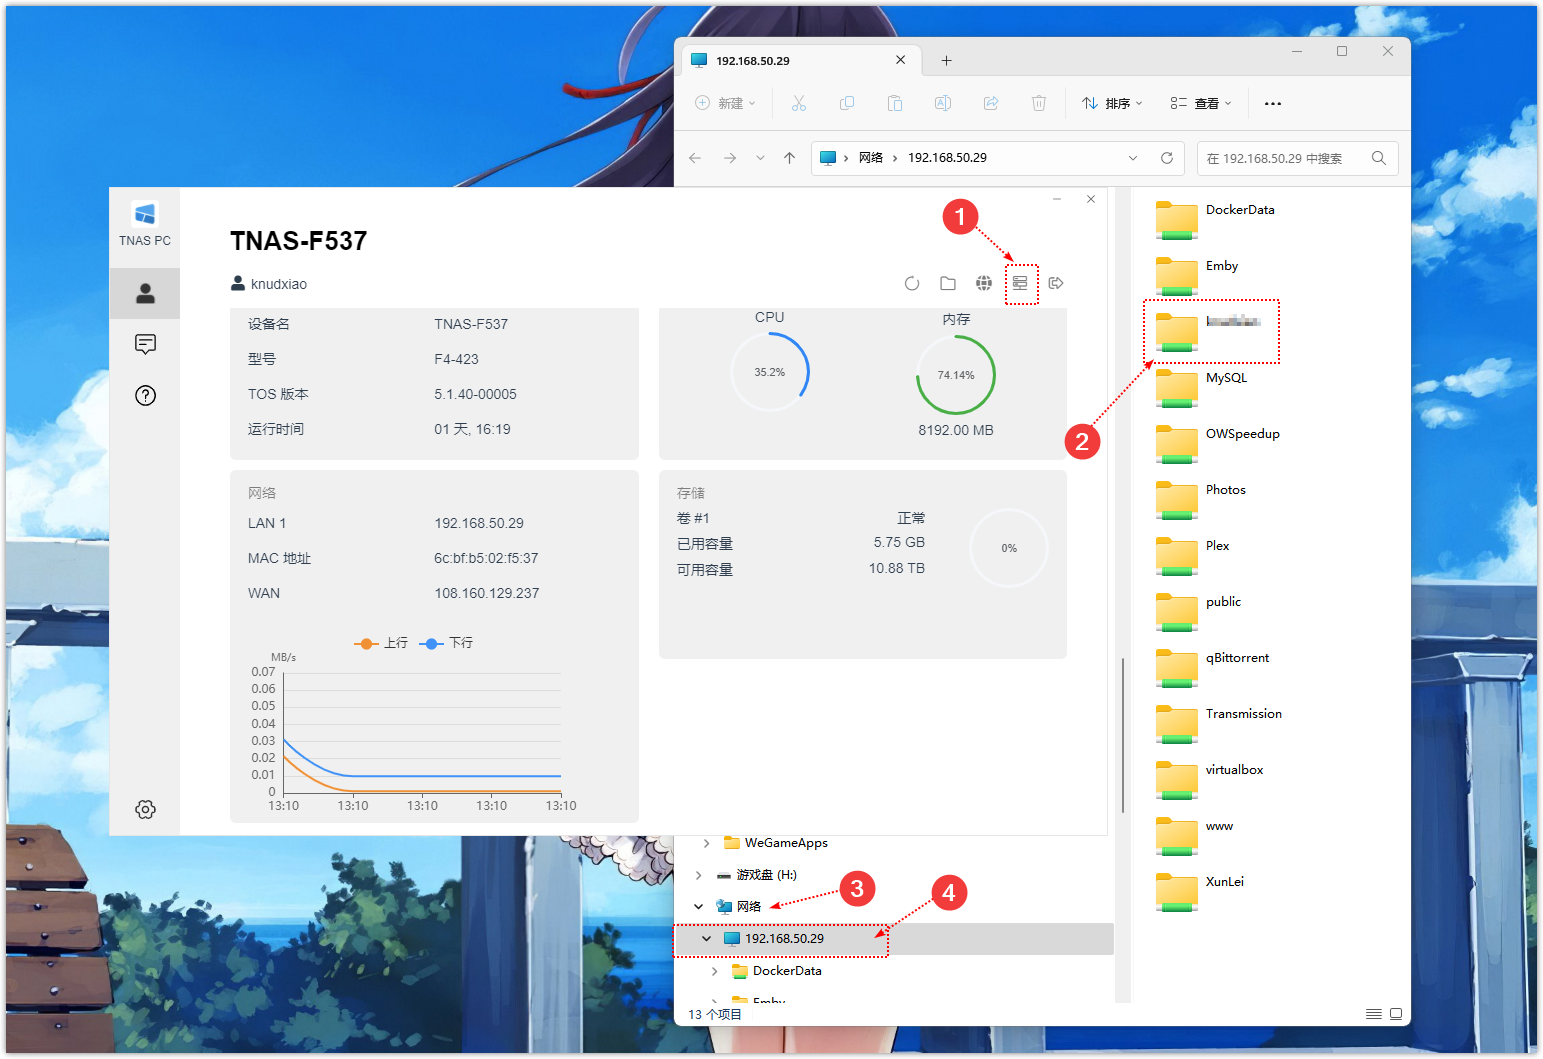
Task: Open TNAS PC settings gear icon
Action: tap(145, 809)
